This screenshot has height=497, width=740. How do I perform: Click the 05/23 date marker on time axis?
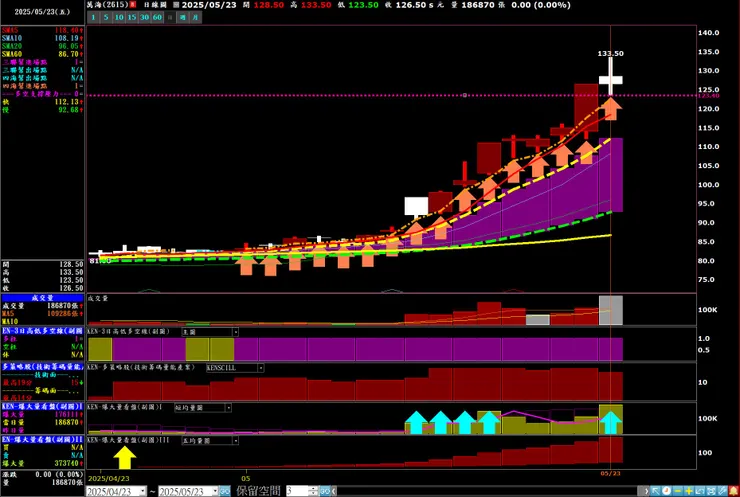pos(610,473)
